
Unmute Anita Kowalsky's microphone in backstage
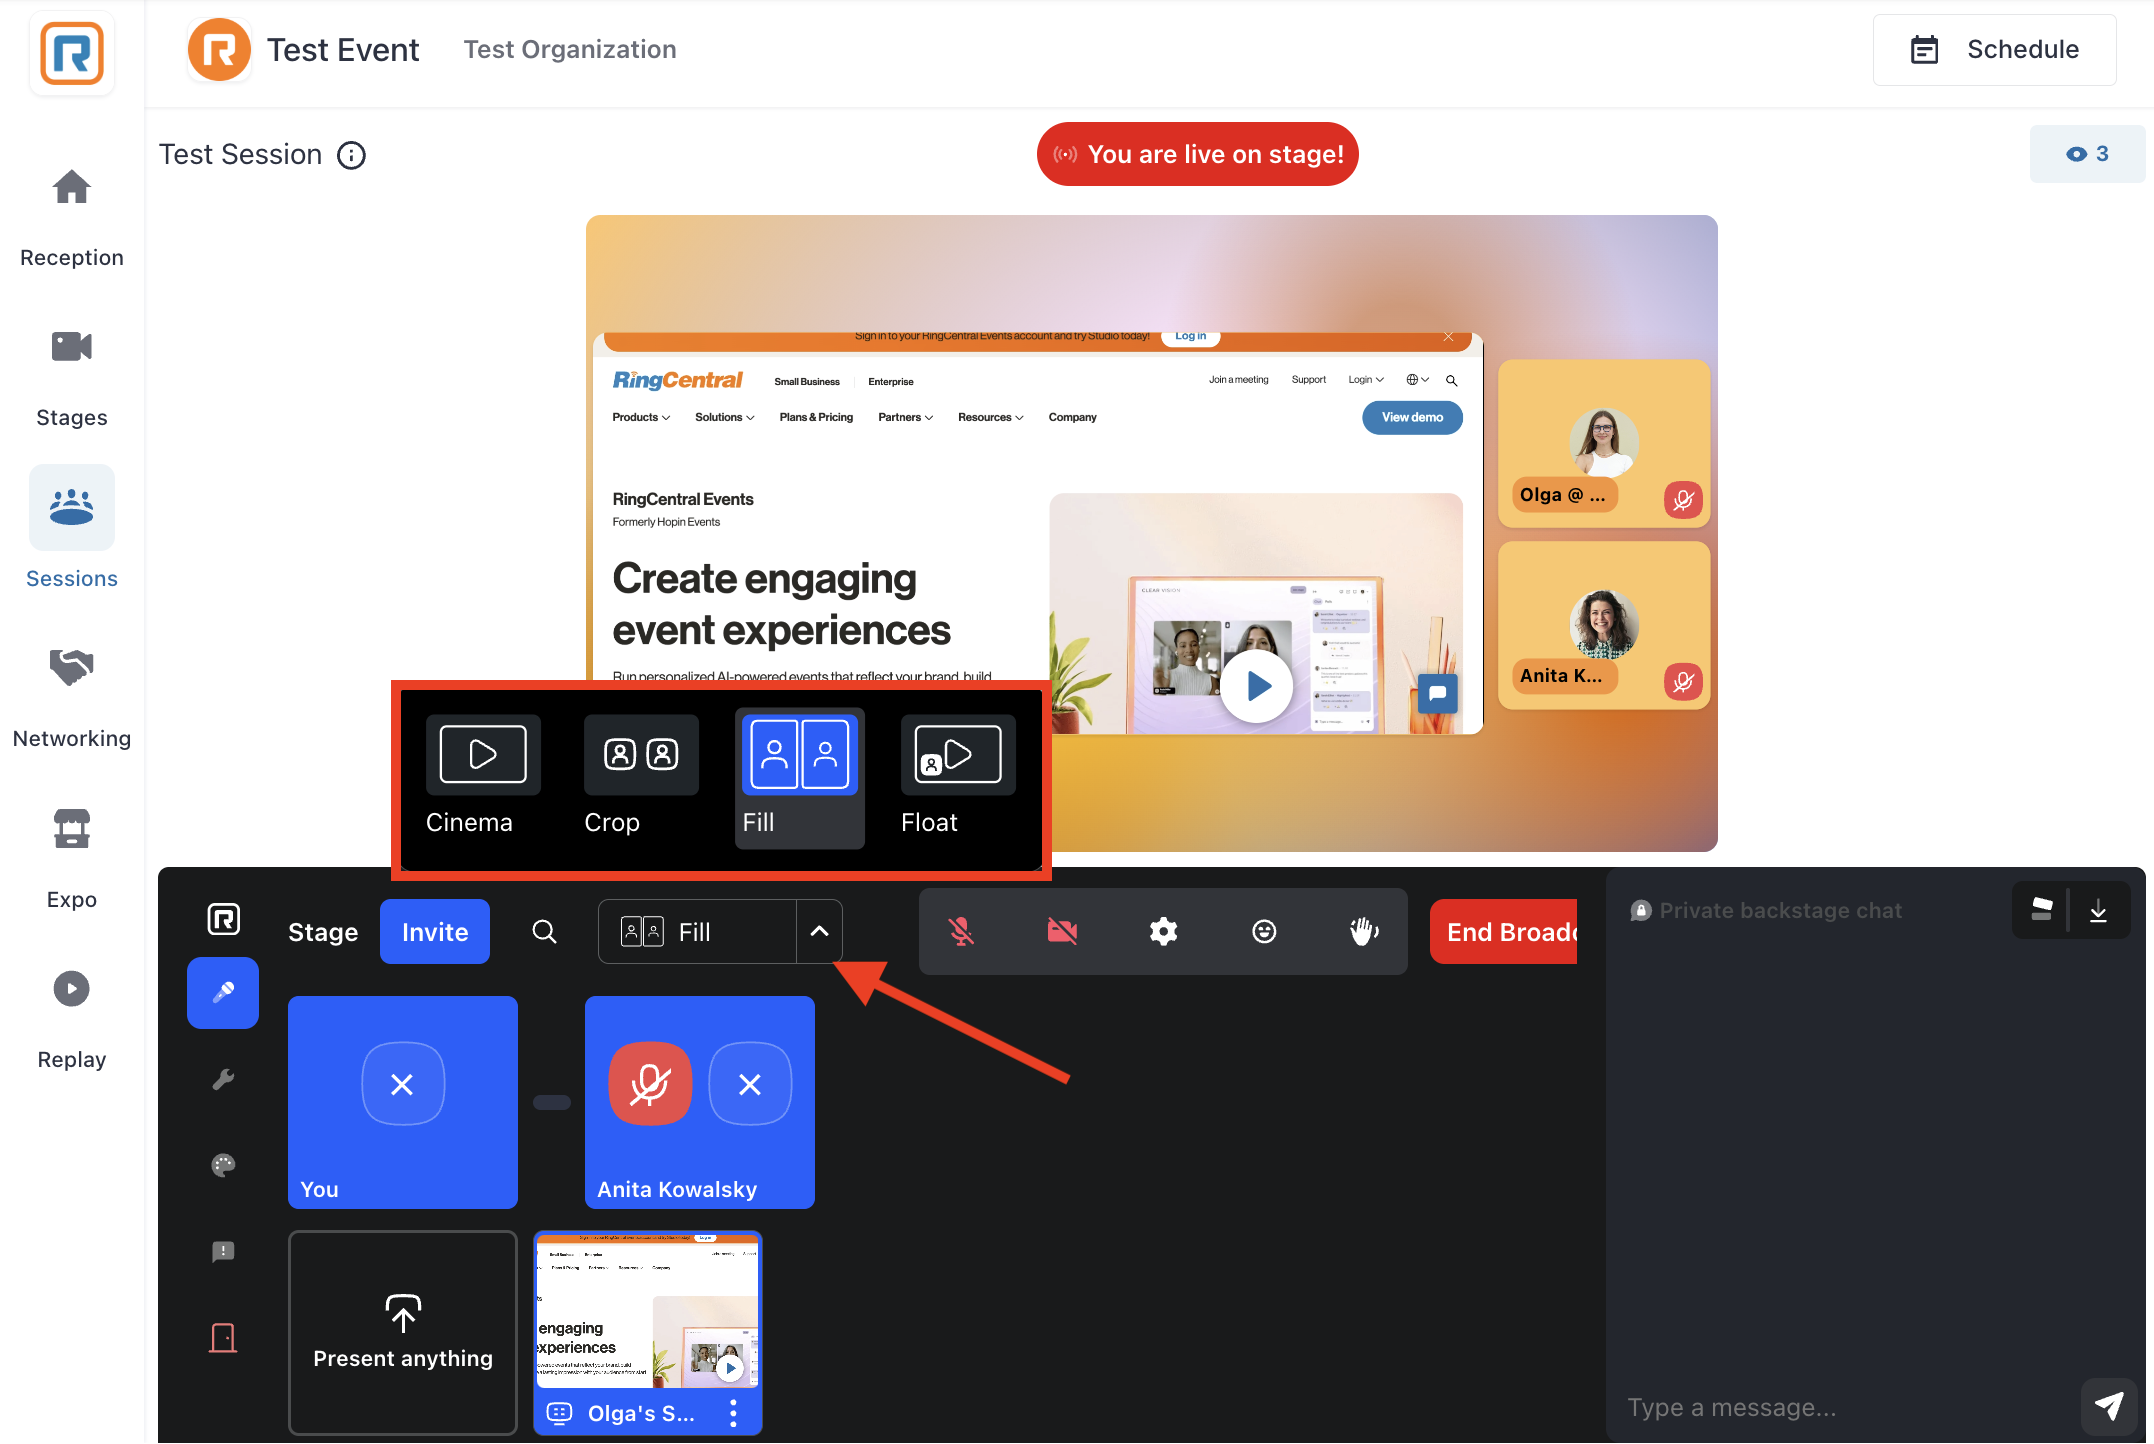coord(650,1084)
